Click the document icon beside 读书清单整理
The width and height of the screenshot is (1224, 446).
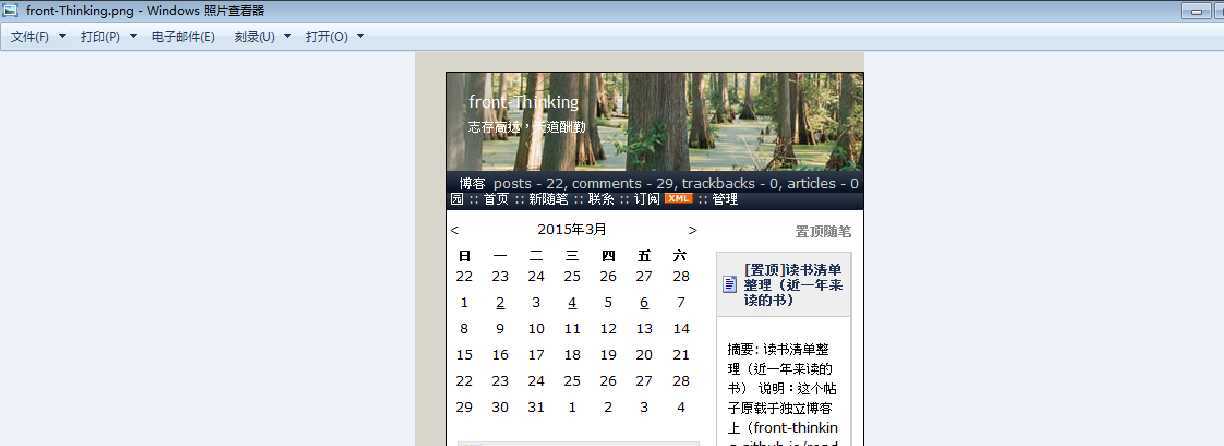click(730, 285)
